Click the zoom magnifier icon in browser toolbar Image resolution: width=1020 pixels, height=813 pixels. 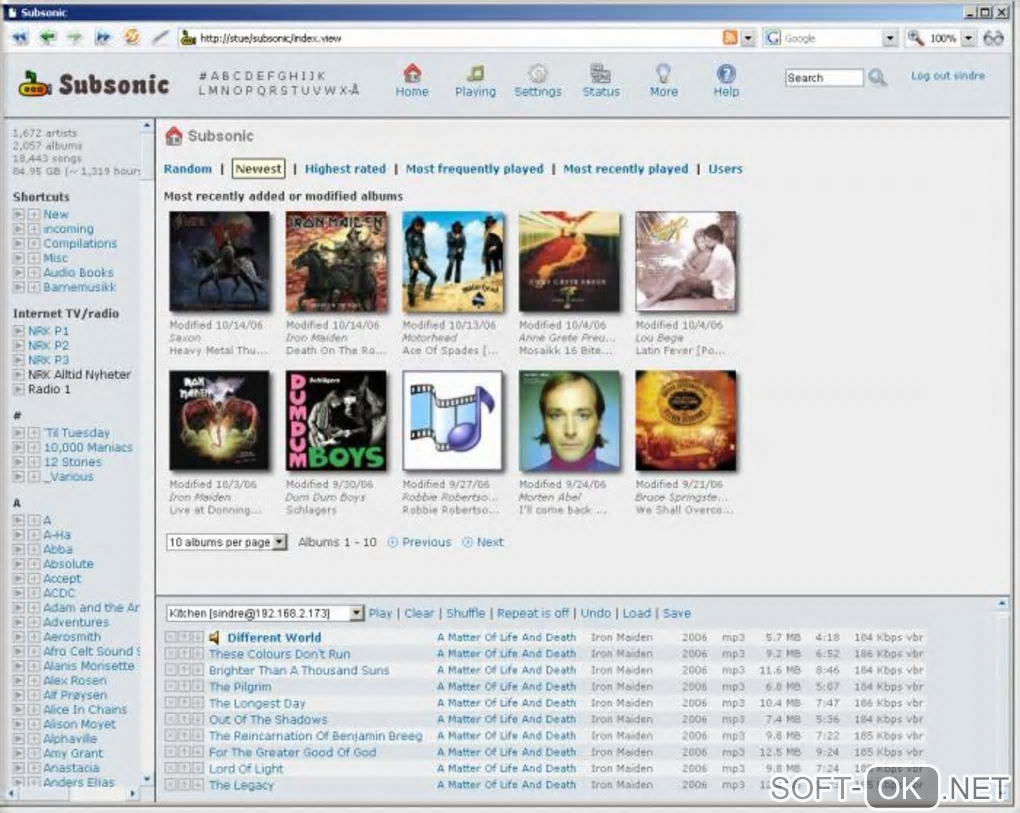[916, 38]
